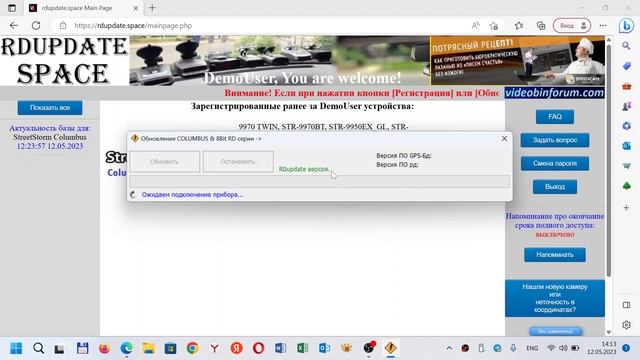Add a sidebar app with plus icon
The image size is (640, 360).
pos(626,207)
